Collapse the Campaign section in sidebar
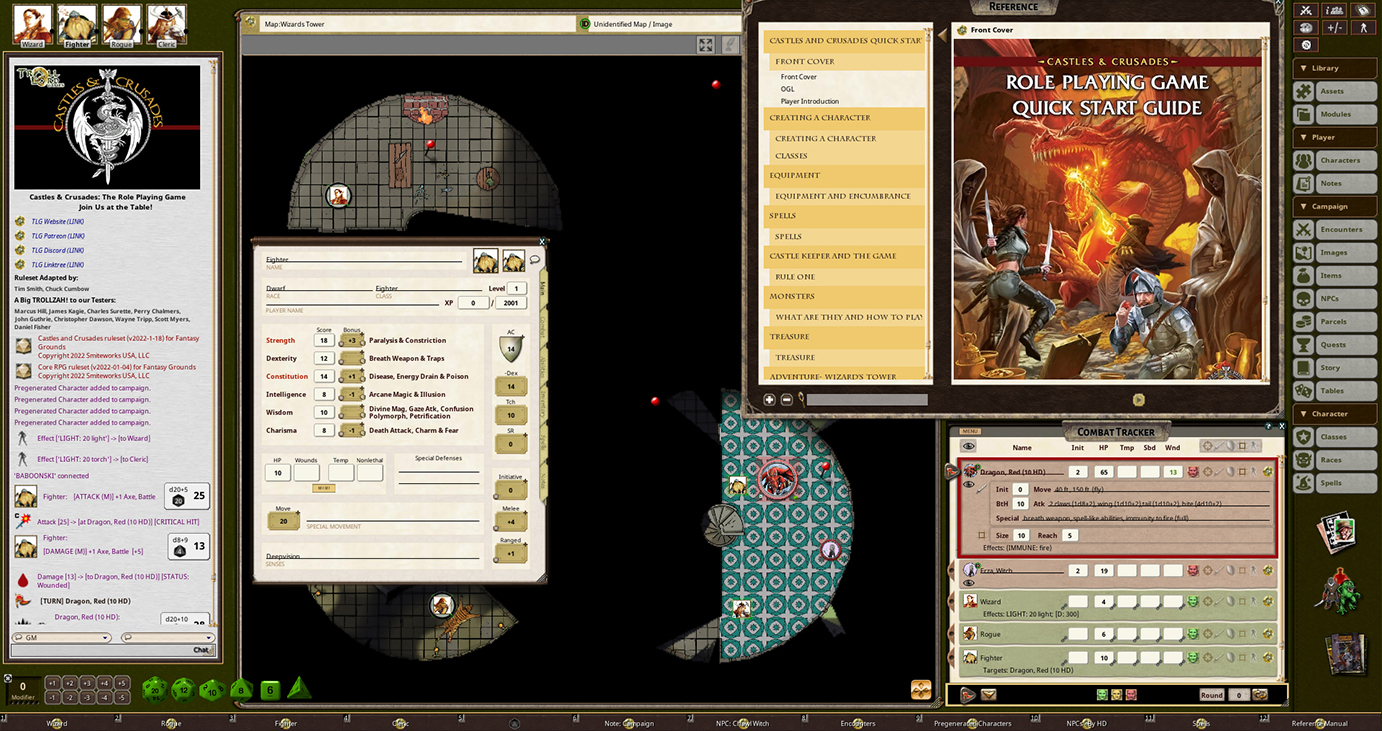This screenshot has height=731, width=1382. [x=1335, y=206]
